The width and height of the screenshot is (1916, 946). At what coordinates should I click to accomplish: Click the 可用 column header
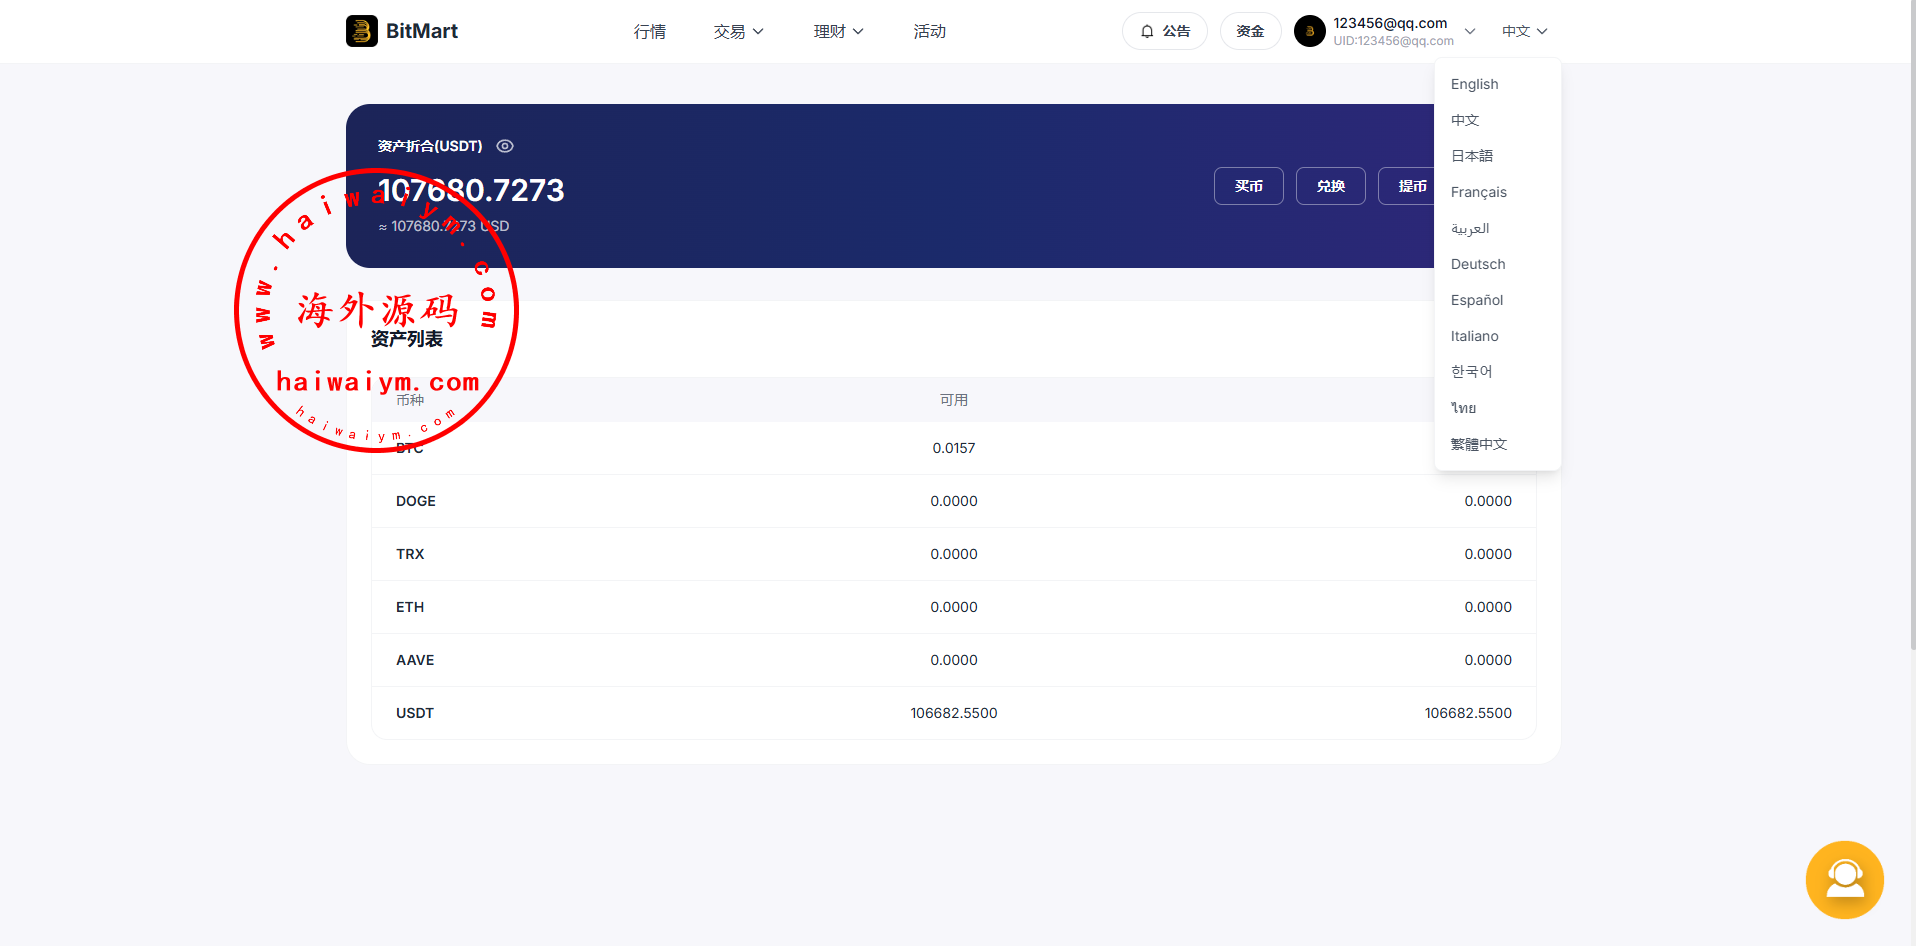click(x=954, y=400)
